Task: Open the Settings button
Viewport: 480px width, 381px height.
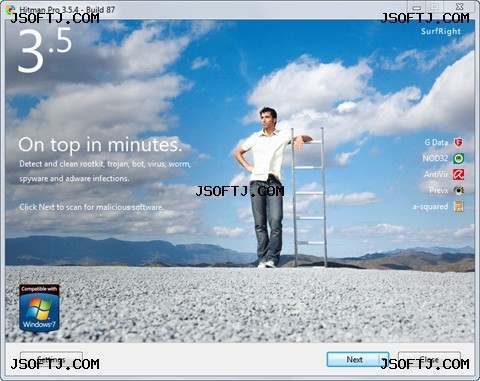Action: click(51, 360)
